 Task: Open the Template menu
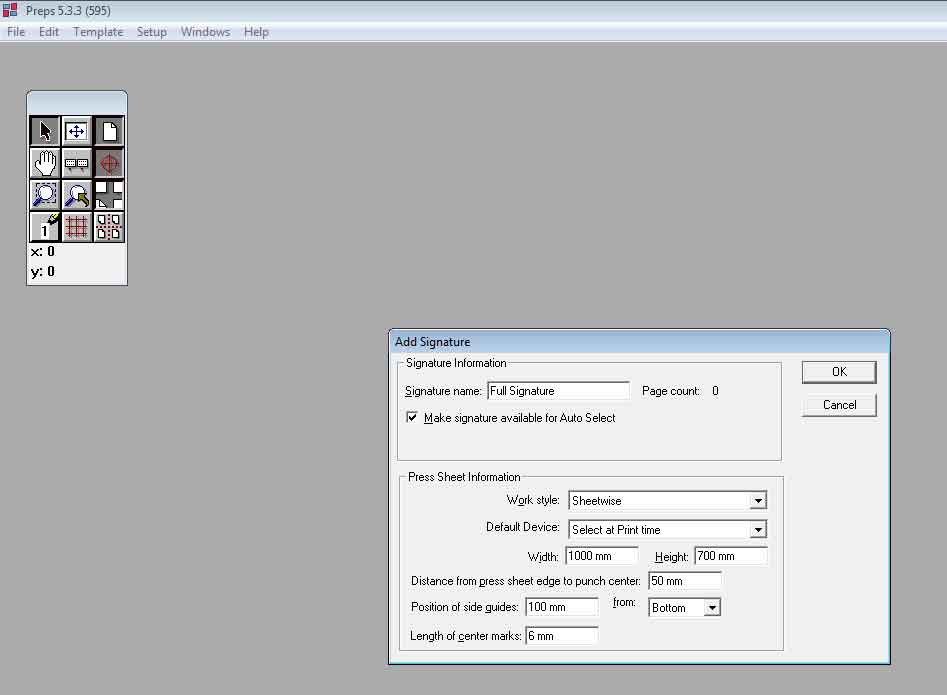coord(98,32)
